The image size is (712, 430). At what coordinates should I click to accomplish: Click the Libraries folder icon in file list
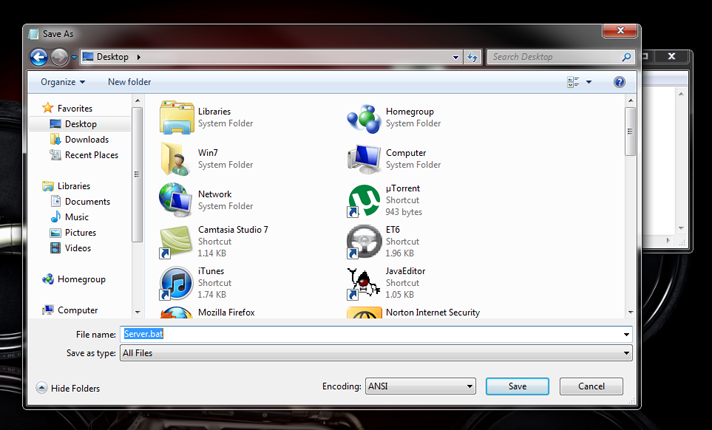coord(176,118)
